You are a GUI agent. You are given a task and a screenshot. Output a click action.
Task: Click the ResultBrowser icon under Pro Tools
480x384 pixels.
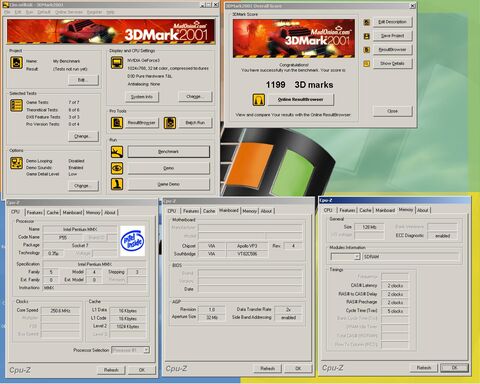(117, 123)
